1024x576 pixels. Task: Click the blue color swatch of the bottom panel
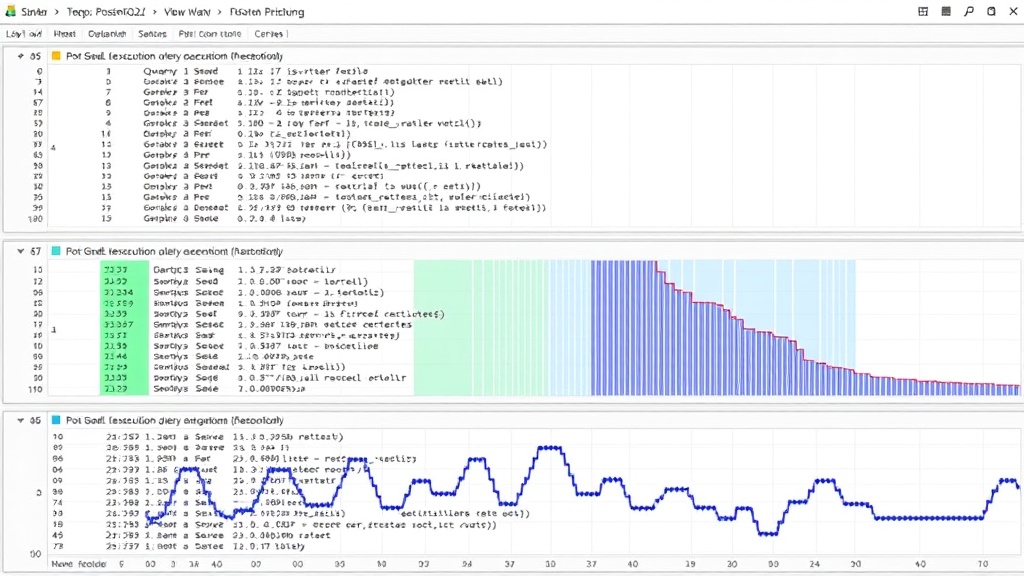pyautogui.click(x=56, y=420)
